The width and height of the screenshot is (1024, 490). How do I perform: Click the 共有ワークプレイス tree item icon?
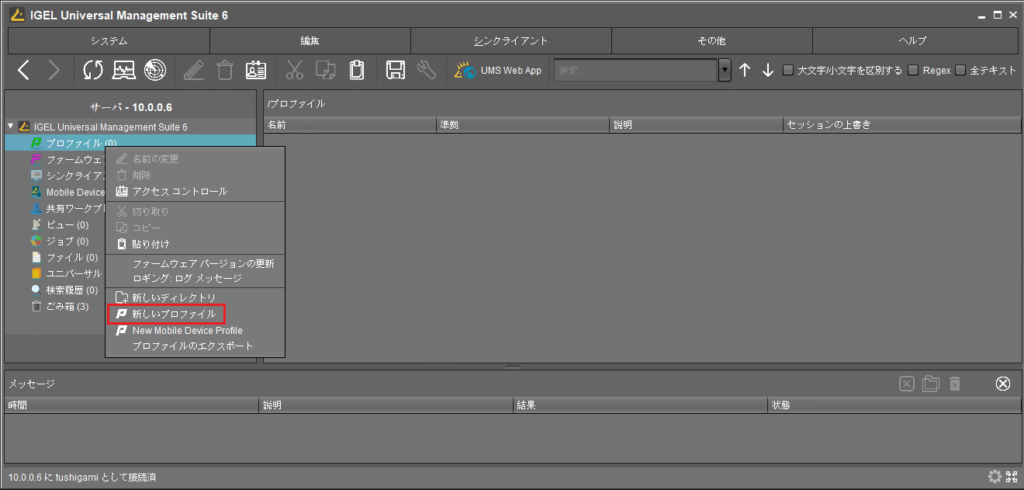coord(37,208)
